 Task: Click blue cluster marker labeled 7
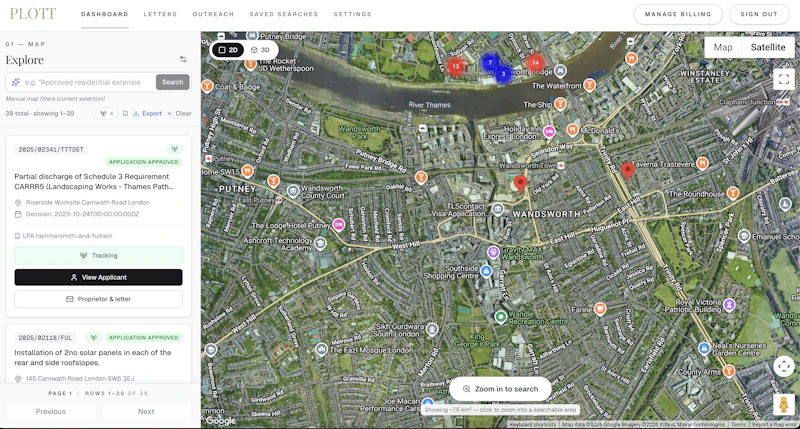click(490, 62)
